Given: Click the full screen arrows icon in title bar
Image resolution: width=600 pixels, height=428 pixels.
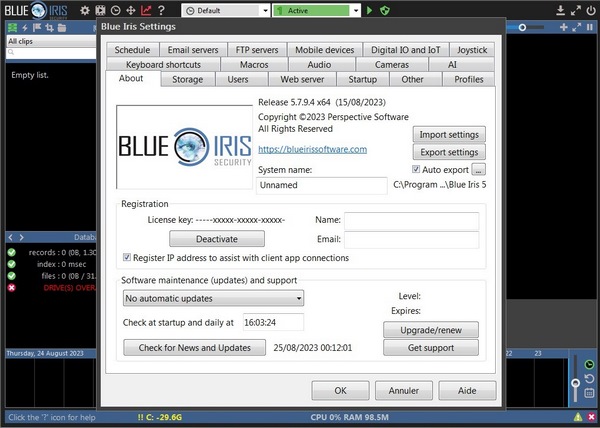Looking at the screenshot, I should [576, 10].
